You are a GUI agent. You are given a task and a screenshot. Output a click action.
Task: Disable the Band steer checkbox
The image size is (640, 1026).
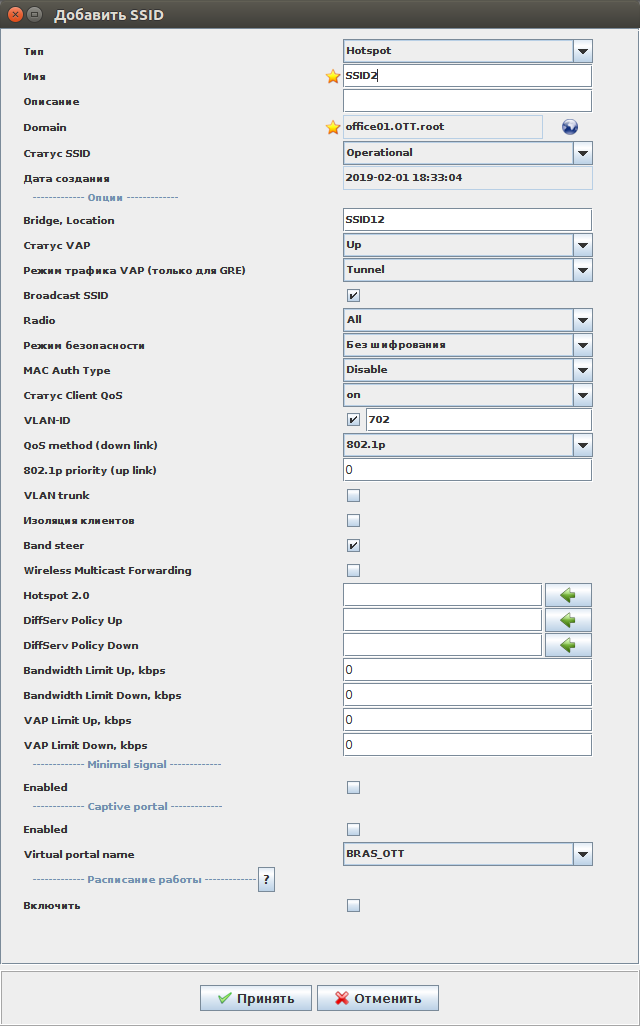coord(353,545)
